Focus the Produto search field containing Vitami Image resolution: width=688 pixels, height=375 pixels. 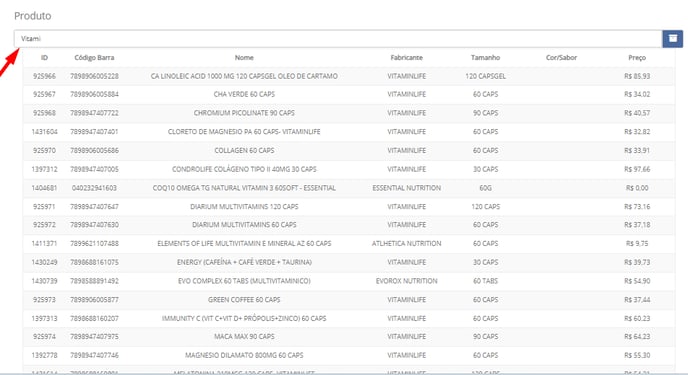338,39
